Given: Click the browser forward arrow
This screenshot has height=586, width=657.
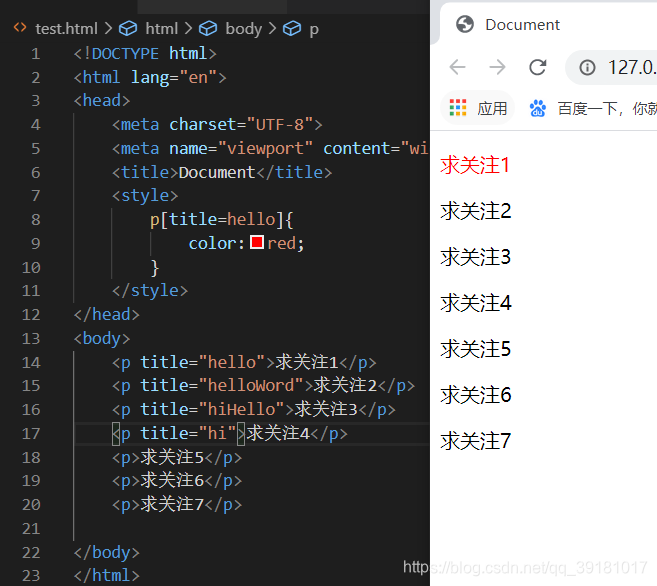Looking at the screenshot, I should click(497, 67).
